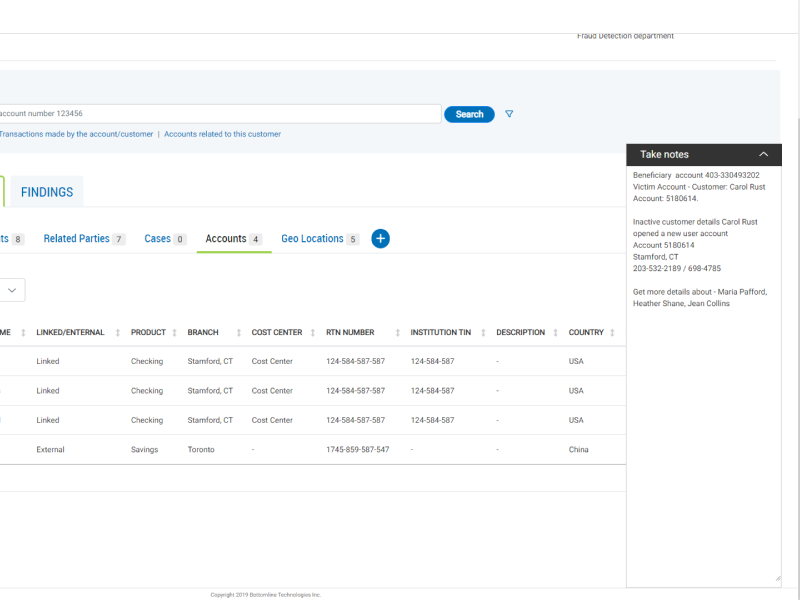Click the account number search field
The width and height of the screenshot is (800, 600).
click(x=220, y=114)
